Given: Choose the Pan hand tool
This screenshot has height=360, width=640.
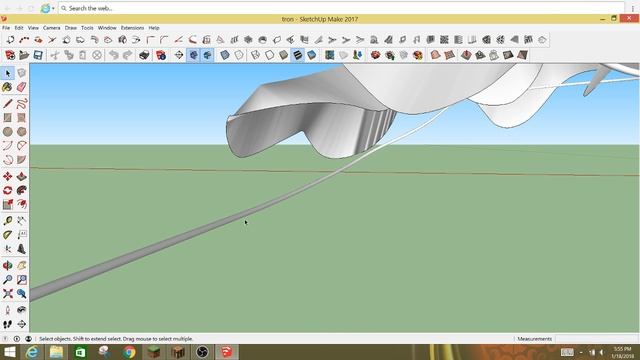Looking at the screenshot, I should [22, 266].
